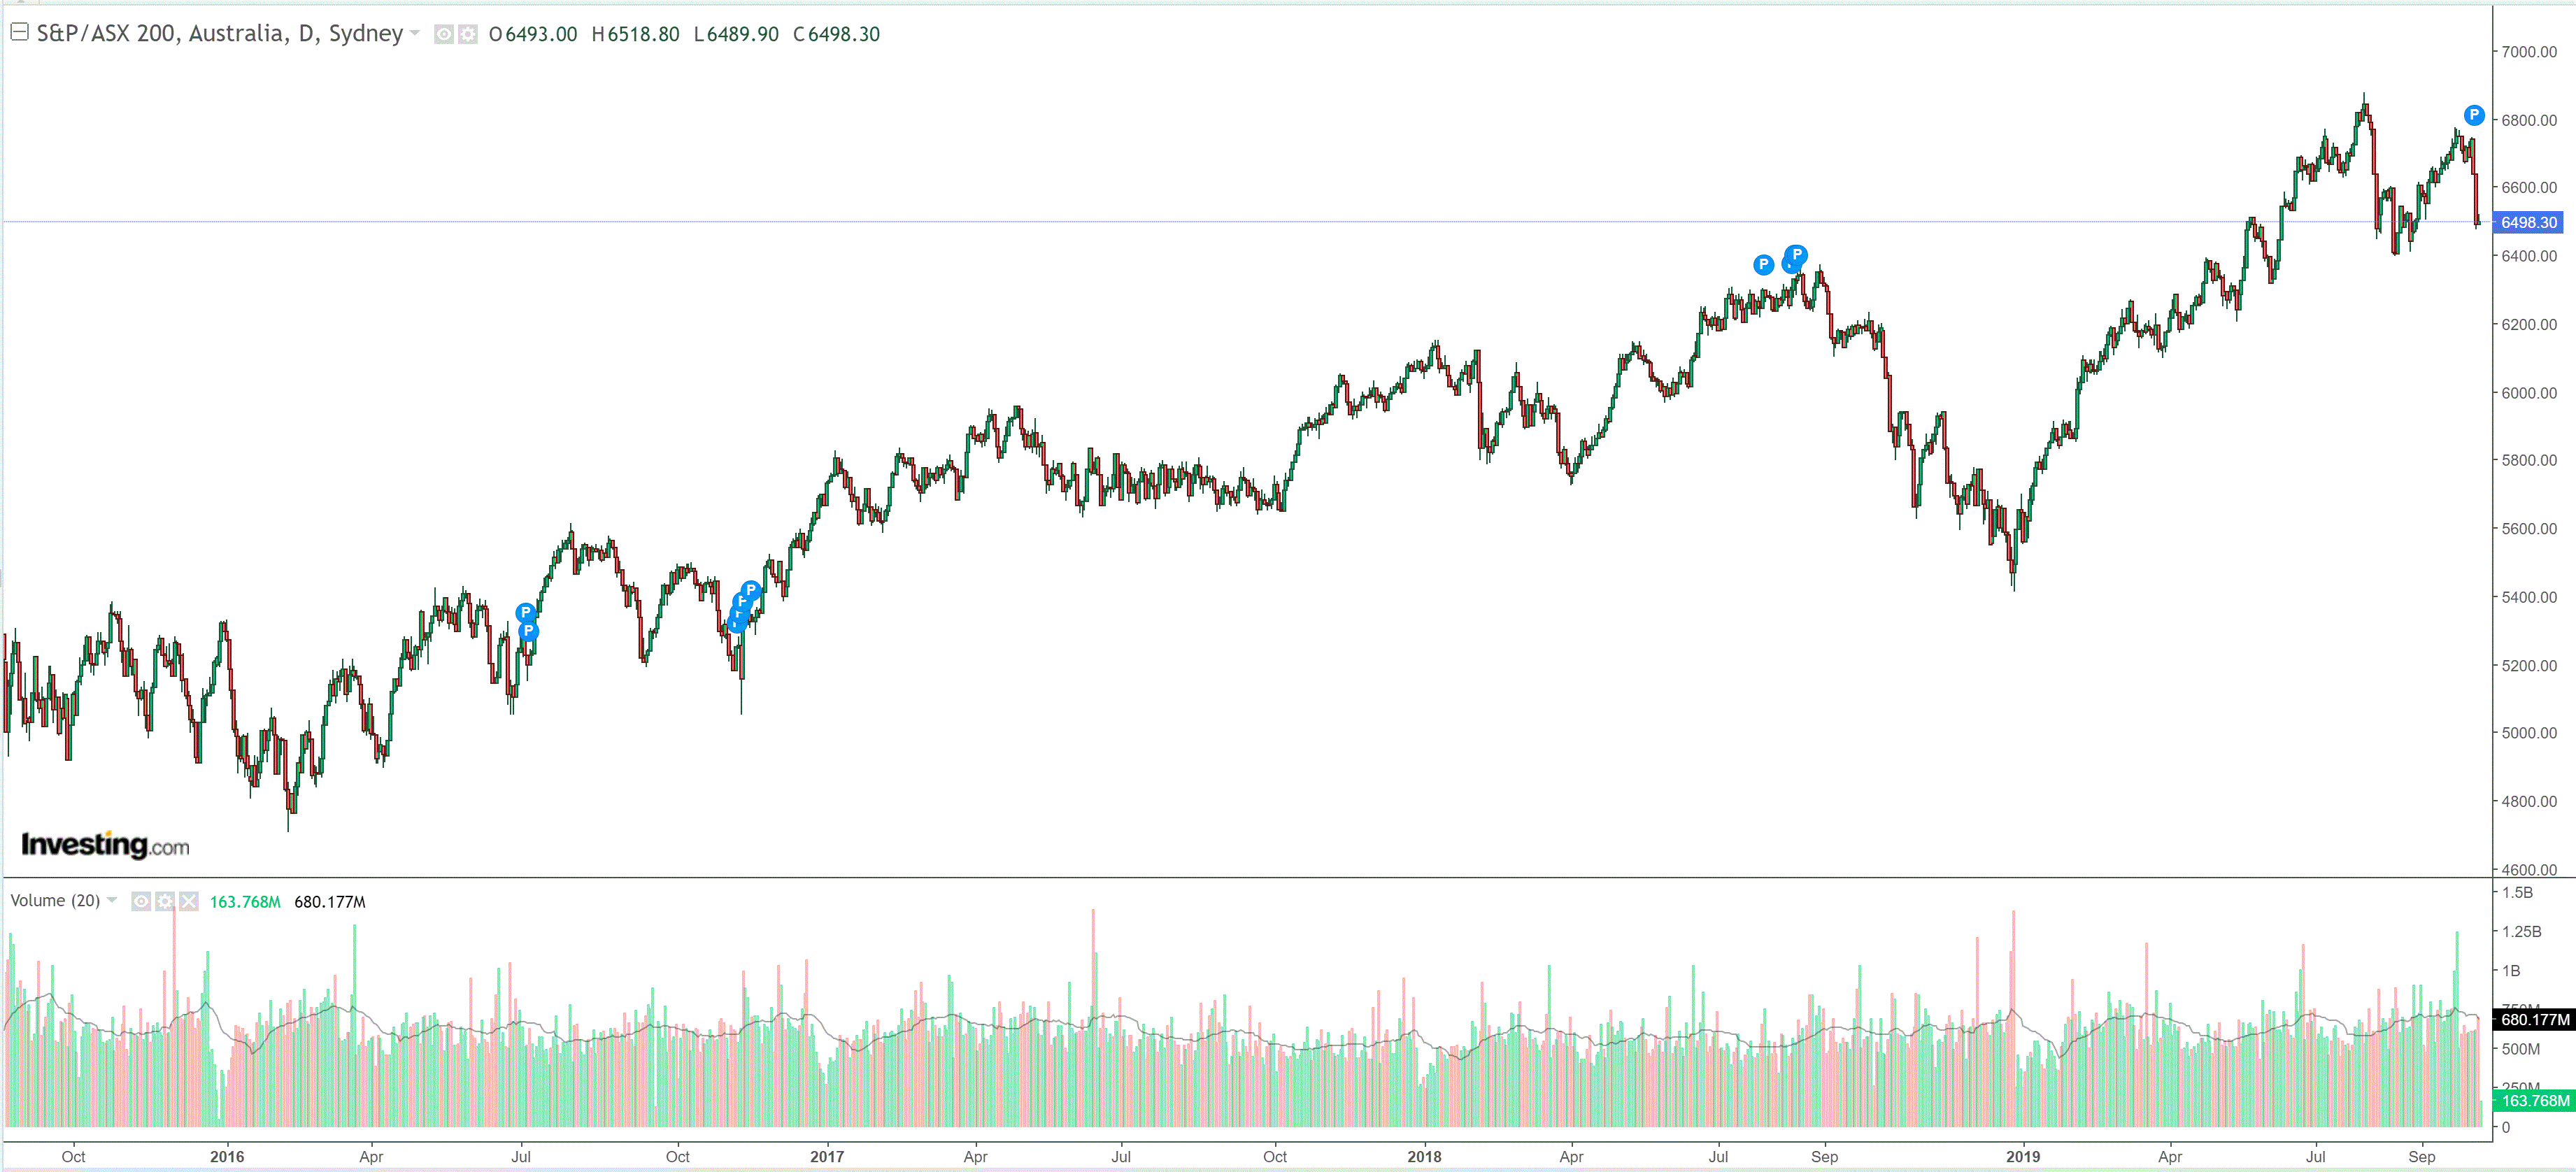Hide the Volume indicator using eye icon
This screenshot has height=1172, width=2576.
142,901
